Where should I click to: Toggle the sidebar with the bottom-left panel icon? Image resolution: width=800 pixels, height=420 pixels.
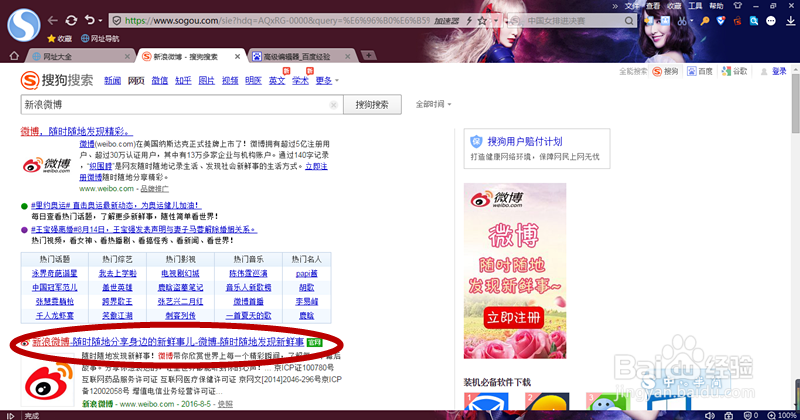click(x=10, y=415)
